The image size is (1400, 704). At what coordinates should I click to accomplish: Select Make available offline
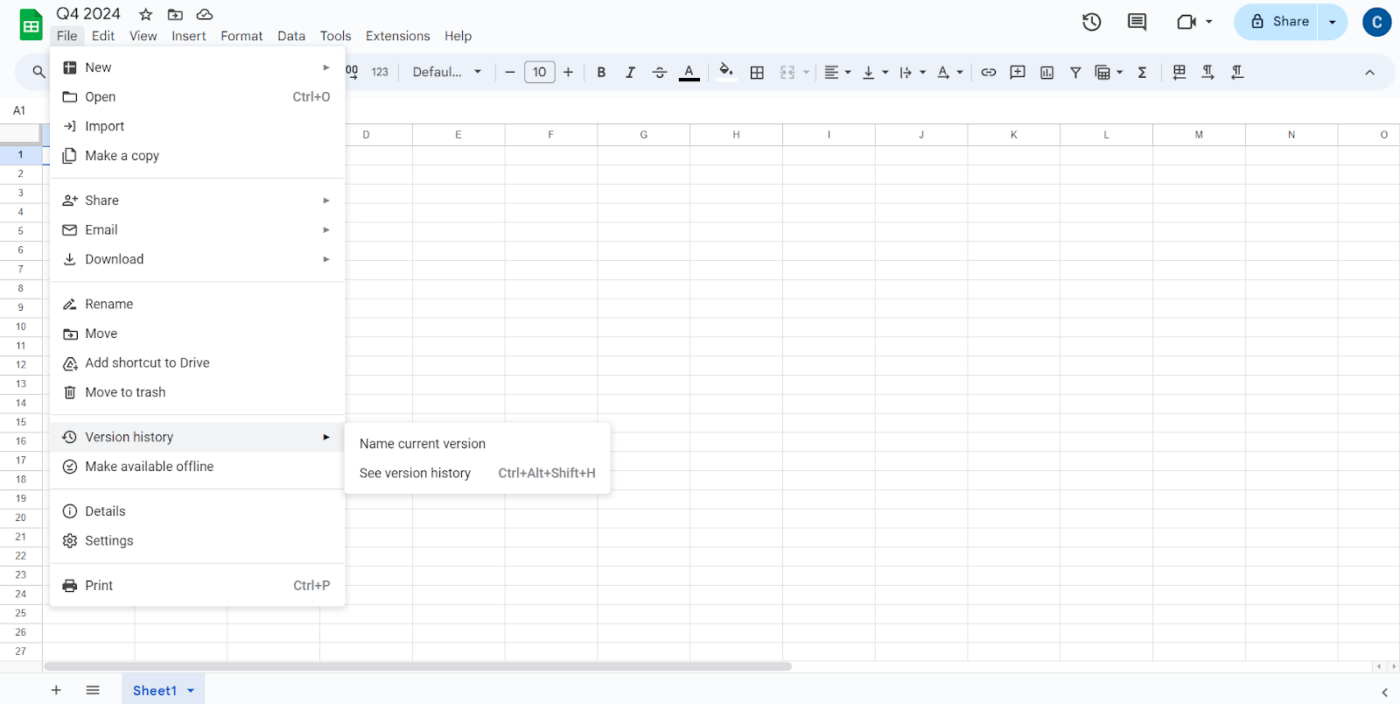pyautogui.click(x=197, y=466)
